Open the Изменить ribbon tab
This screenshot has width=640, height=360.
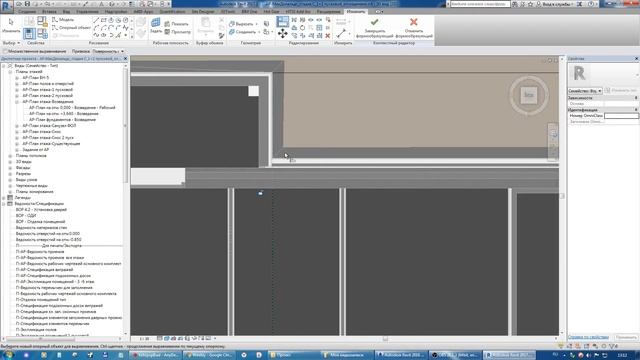[356, 12]
